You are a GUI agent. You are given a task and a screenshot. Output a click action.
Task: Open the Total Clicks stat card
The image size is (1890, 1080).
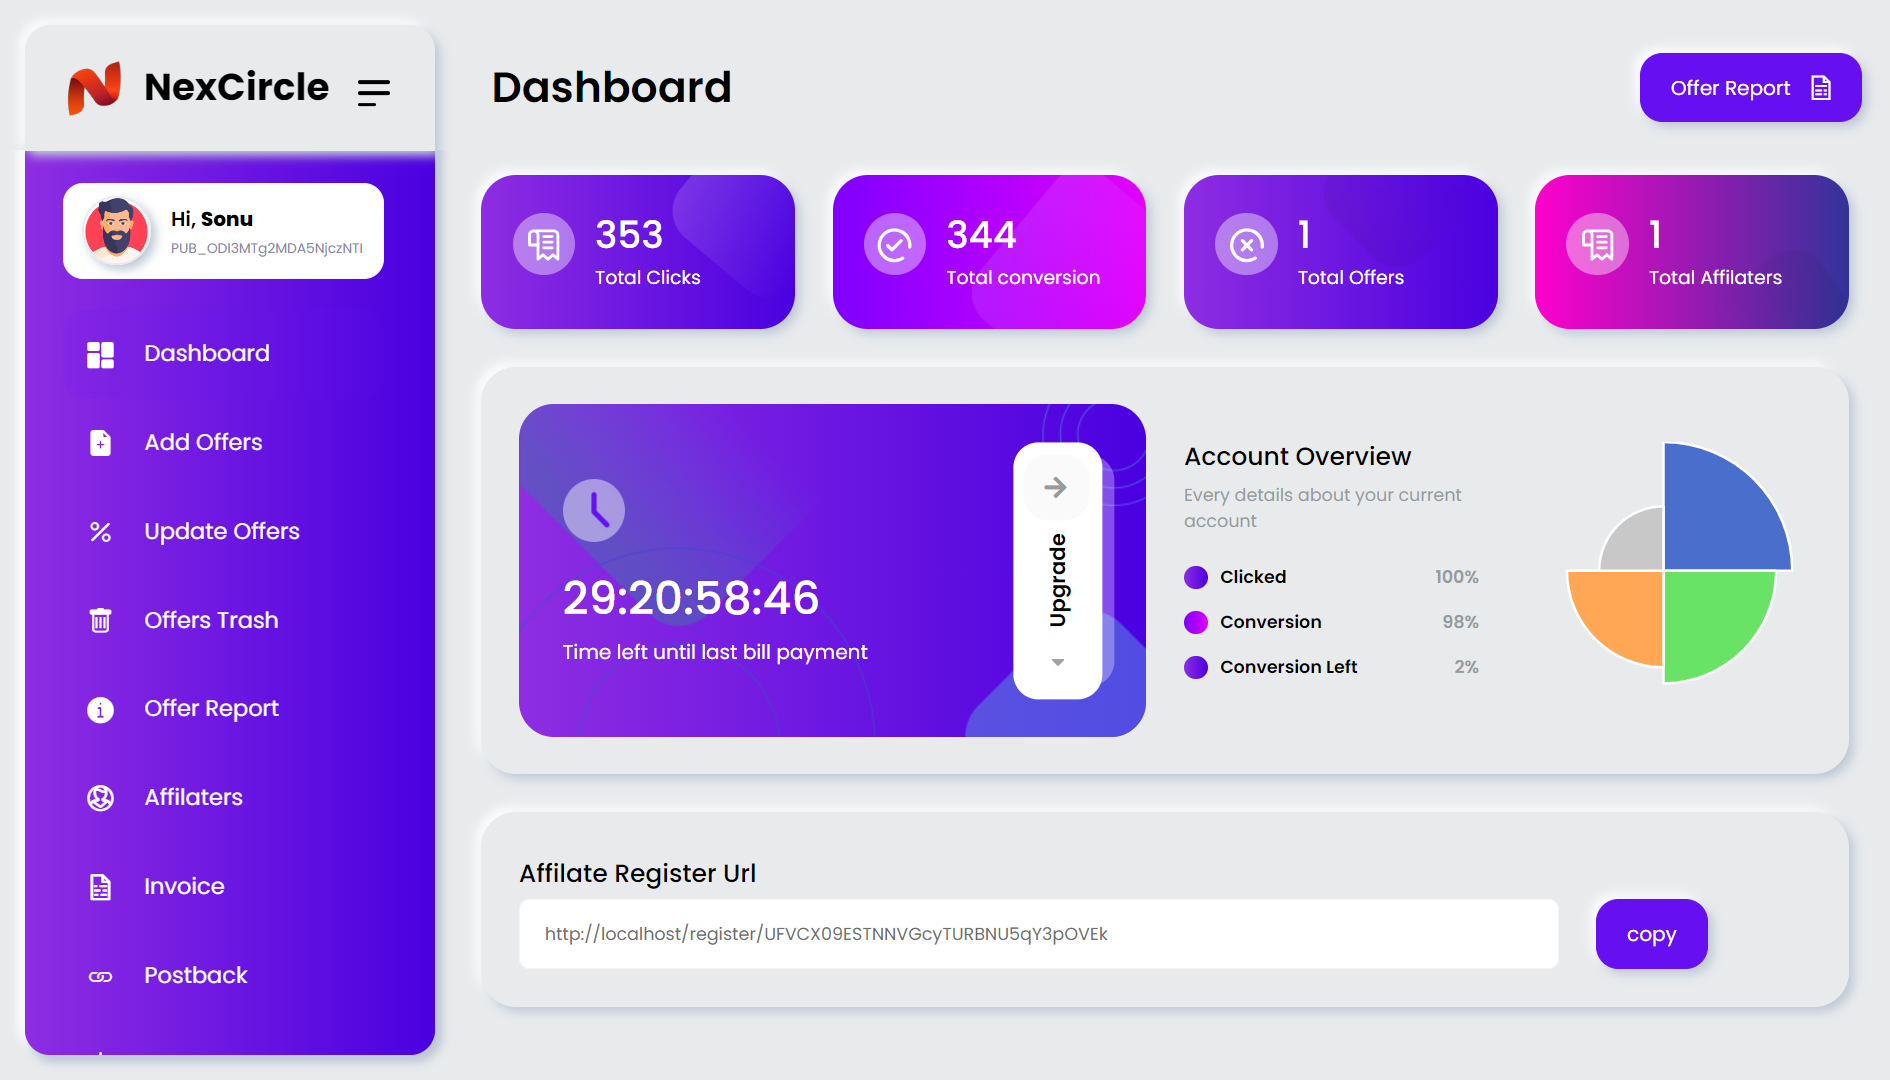point(638,252)
